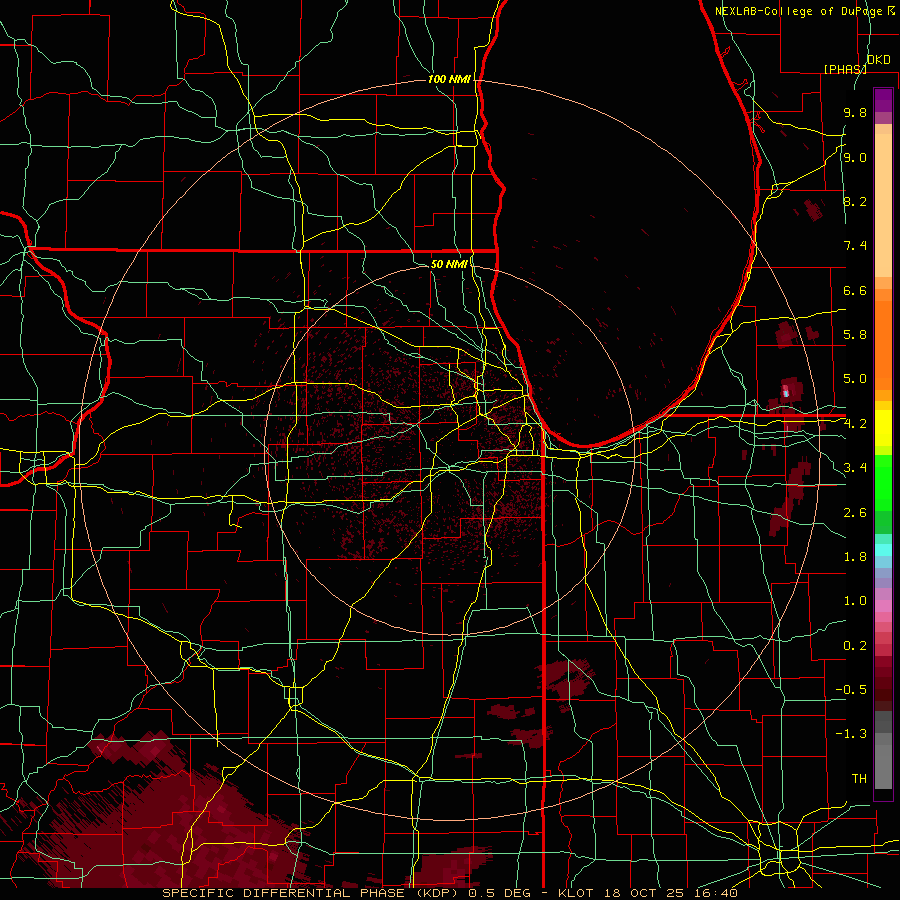Viewport: 900px width, 900px height.
Task: Click the pink segment of the color bar
Action: pyautogui.click(x=883, y=606)
